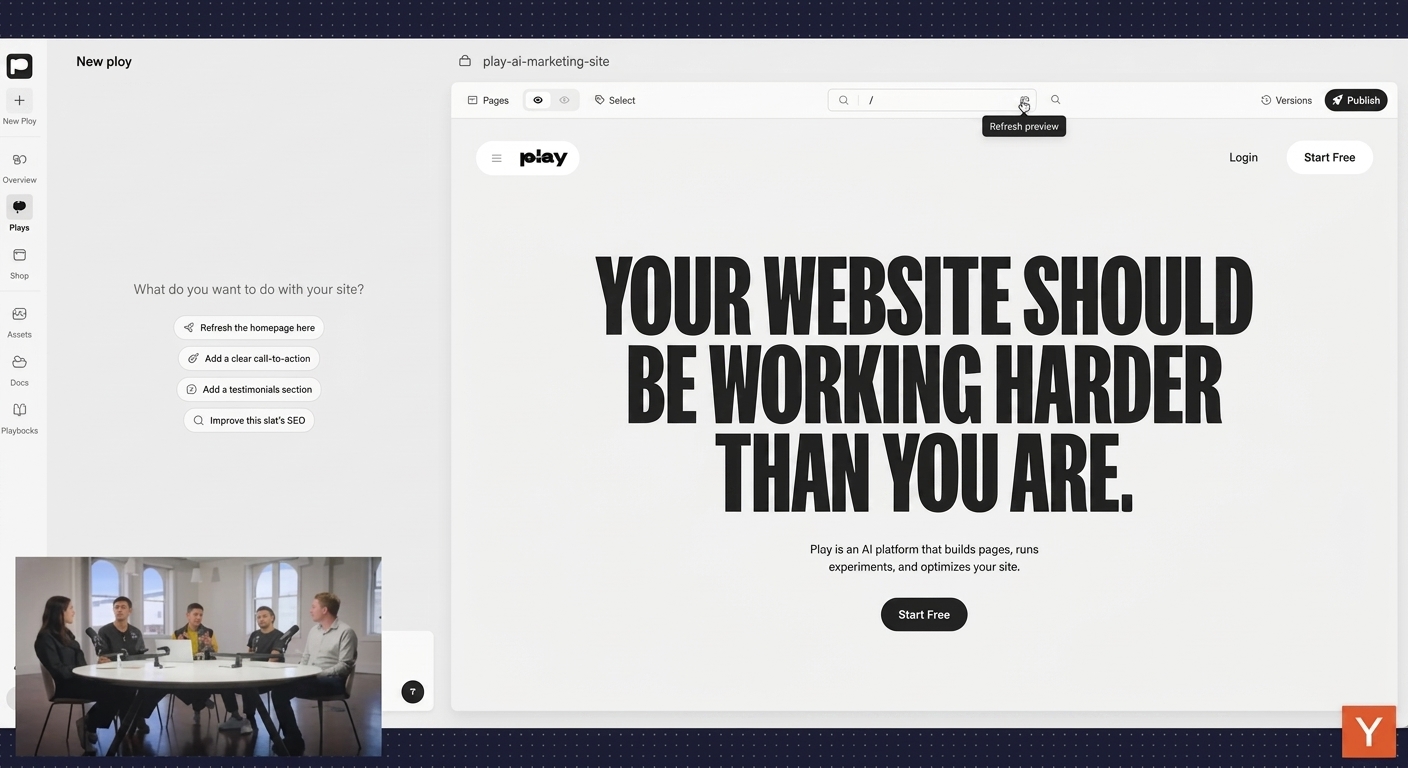This screenshot has width=1408, height=768.
Task: Create a New Ploy with plus icon
Action: [x=19, y=101]
